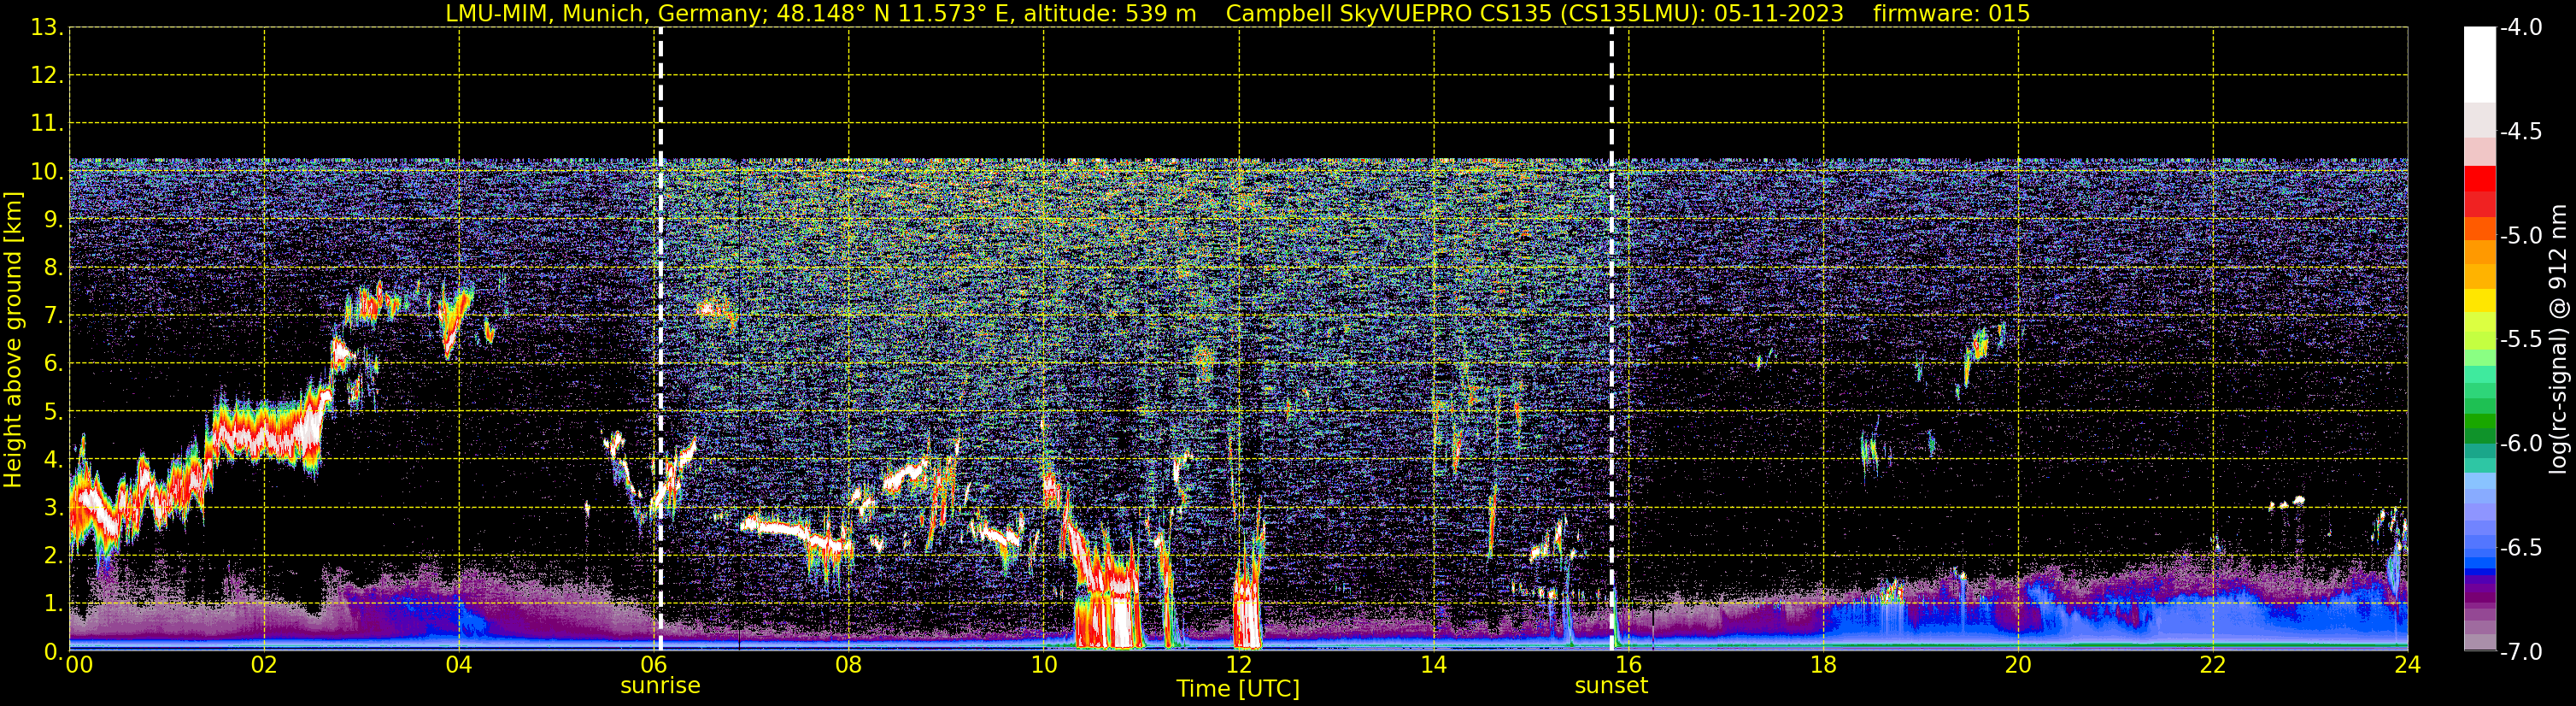Click the '18' time axis tick label
The image size is (2576, 706).
(x=1824, y=664)
